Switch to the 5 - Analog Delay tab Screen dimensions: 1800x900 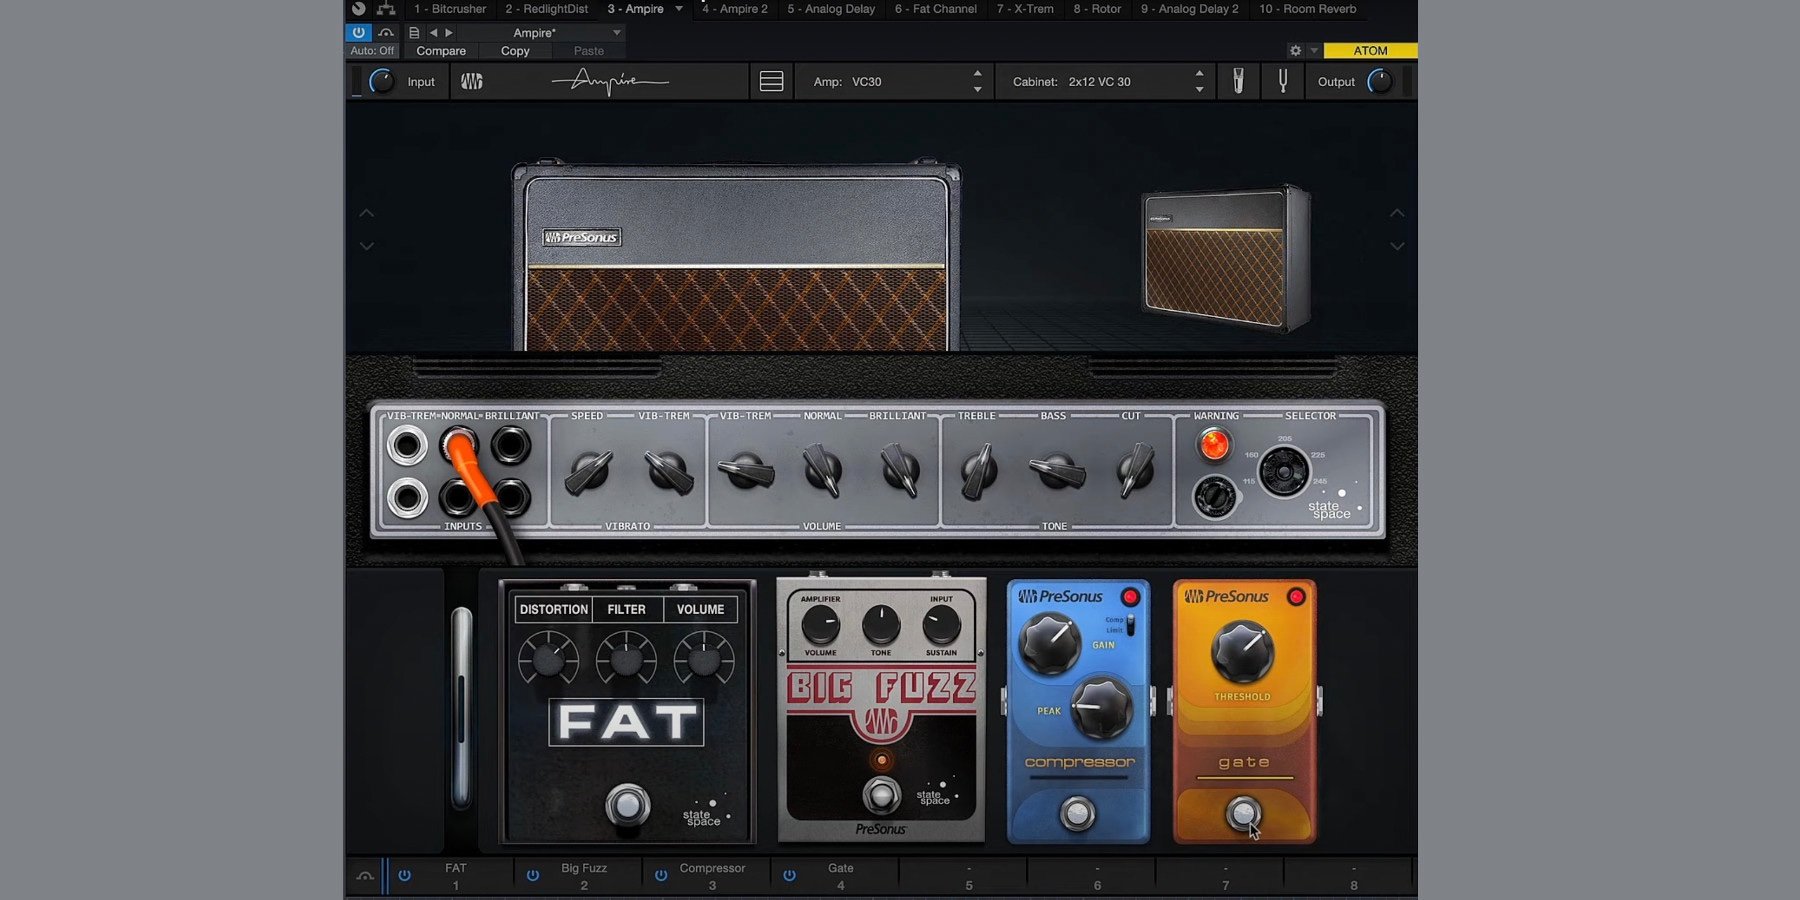point(830,9)
